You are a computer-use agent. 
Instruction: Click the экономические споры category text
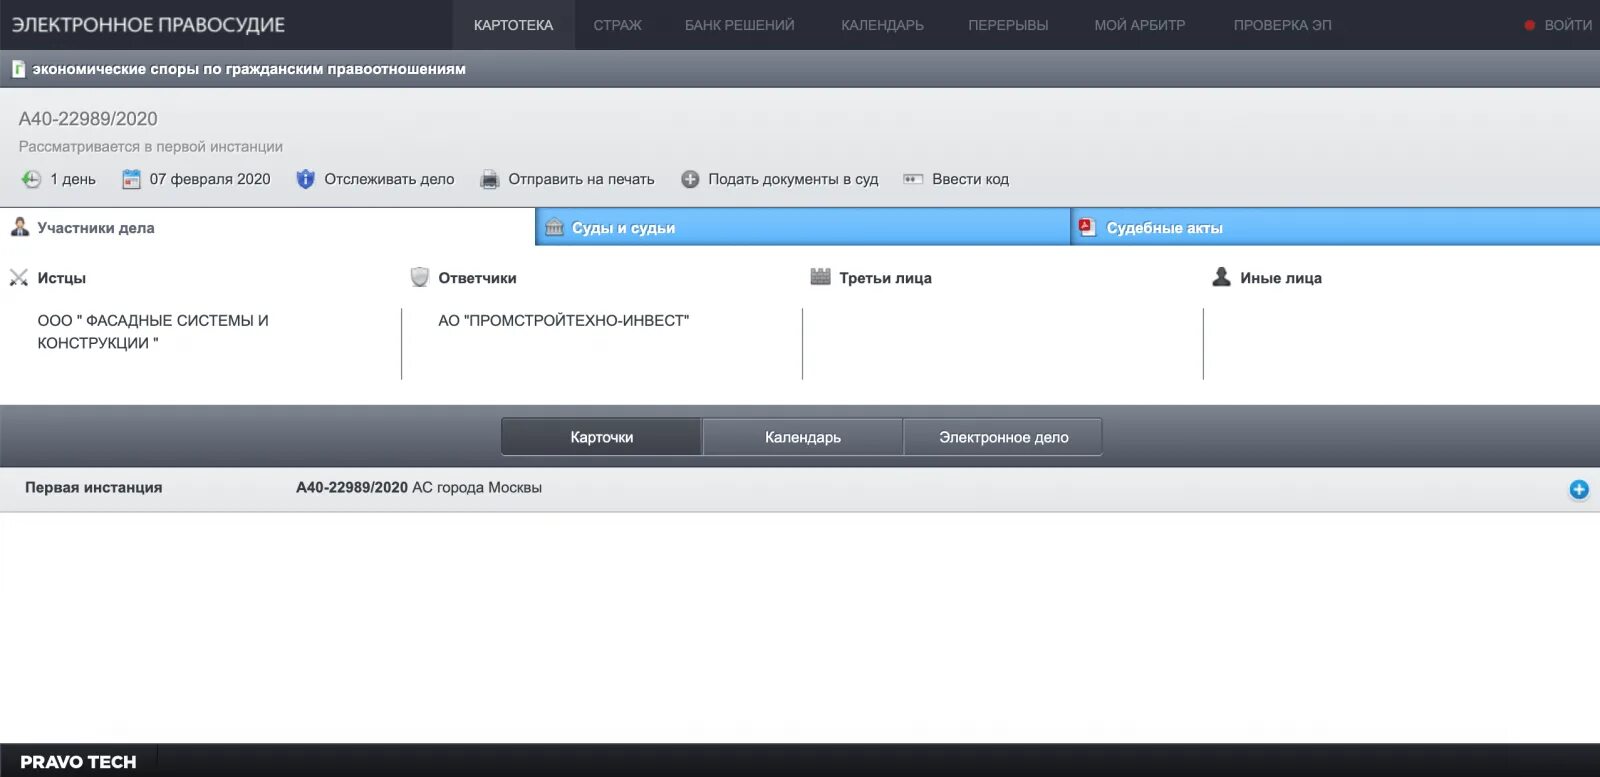pos(249,69)
